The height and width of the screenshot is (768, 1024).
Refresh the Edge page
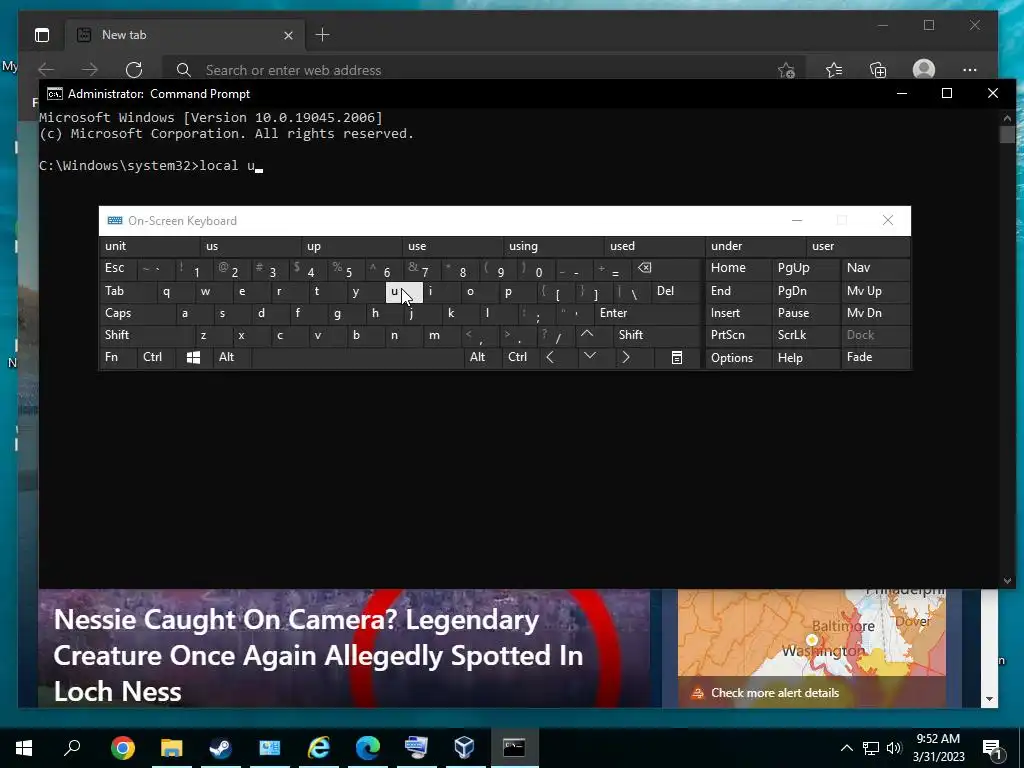pyautogui.click(x=134, y=70)
